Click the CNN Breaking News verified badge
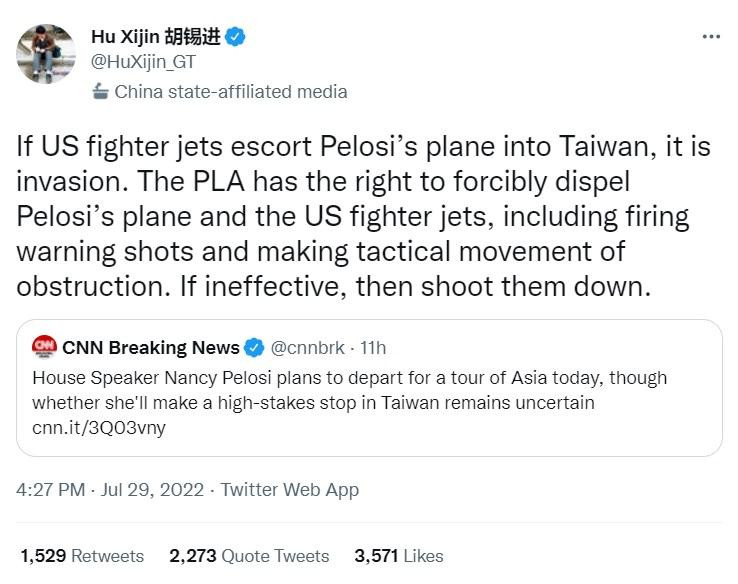The width and height of the screenshot is (738, 584). coord(254,348)
